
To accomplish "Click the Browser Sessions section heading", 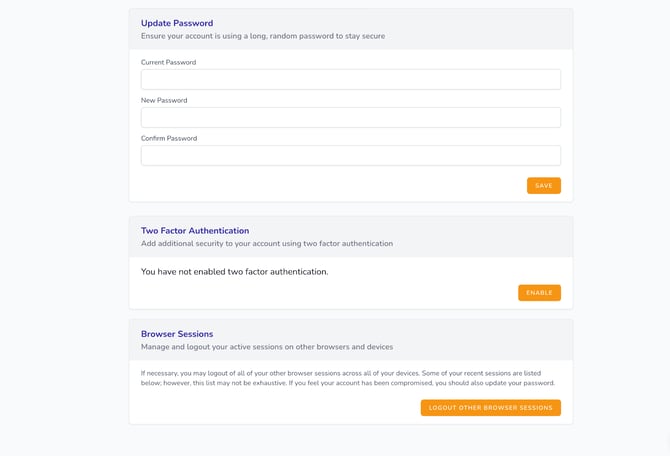I will point(177,334).
